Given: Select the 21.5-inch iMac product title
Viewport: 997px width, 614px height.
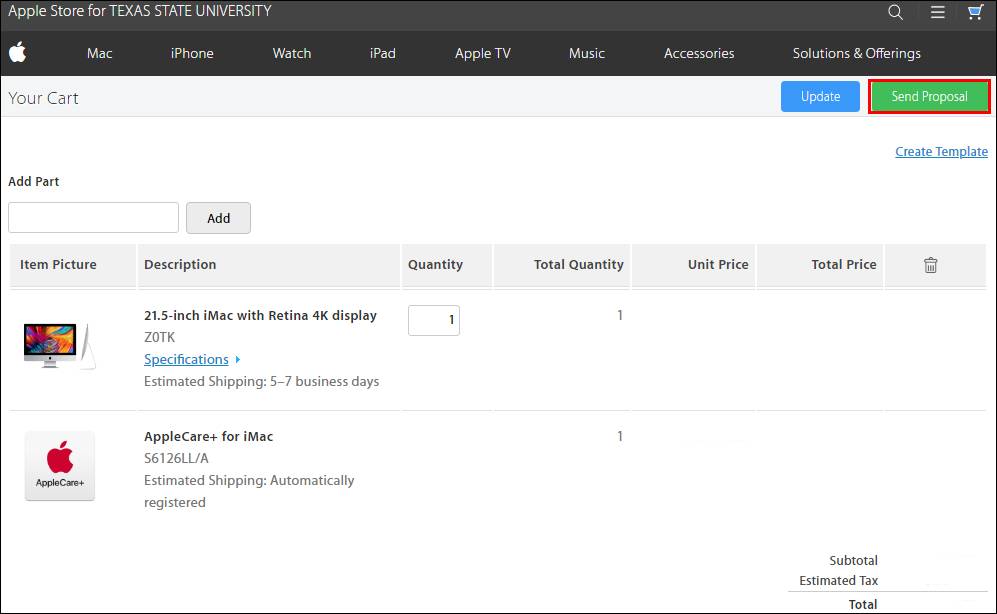Looking at the screenshot, I should pos(261,316).
